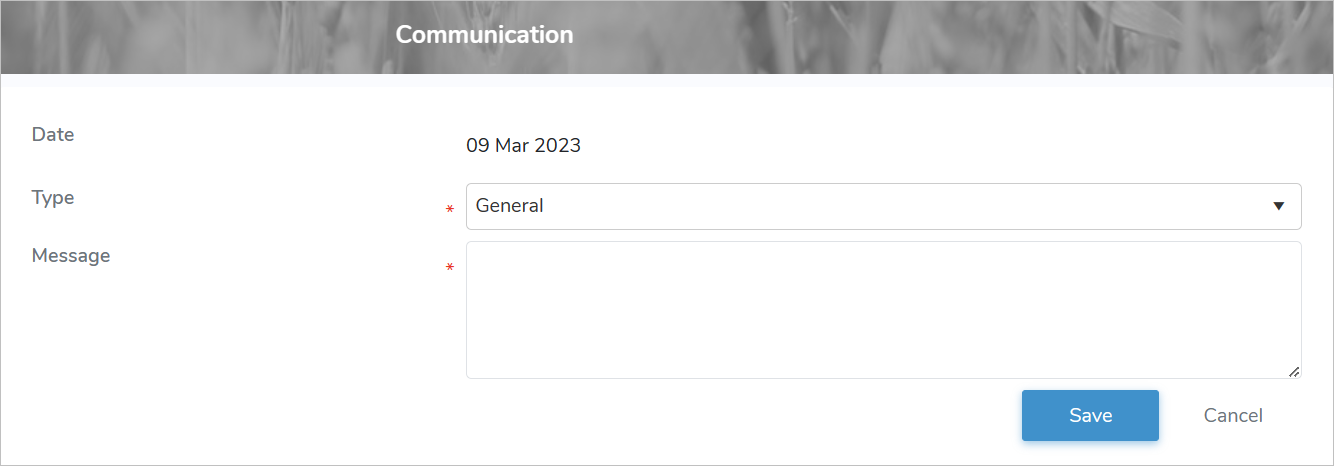Click the red asterisk beside Message

(450, 268)
